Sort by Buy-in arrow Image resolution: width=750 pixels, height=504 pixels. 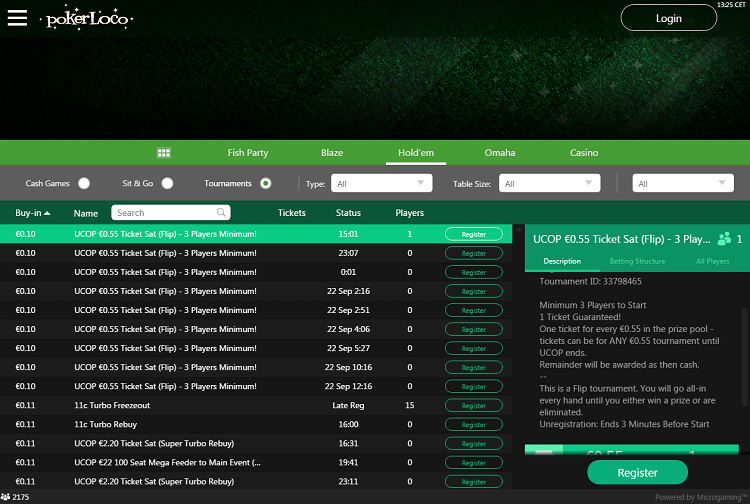[x=47, y=213]
